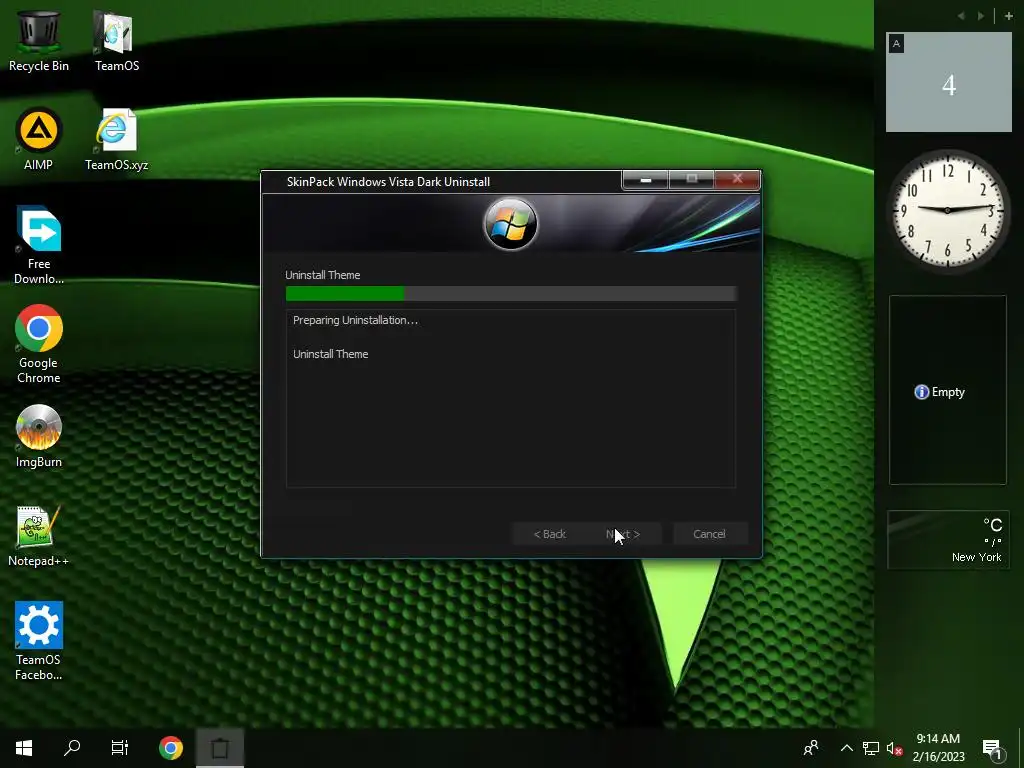
Task: Click the muted volume tray icon
Action: [x=895, y=748]
